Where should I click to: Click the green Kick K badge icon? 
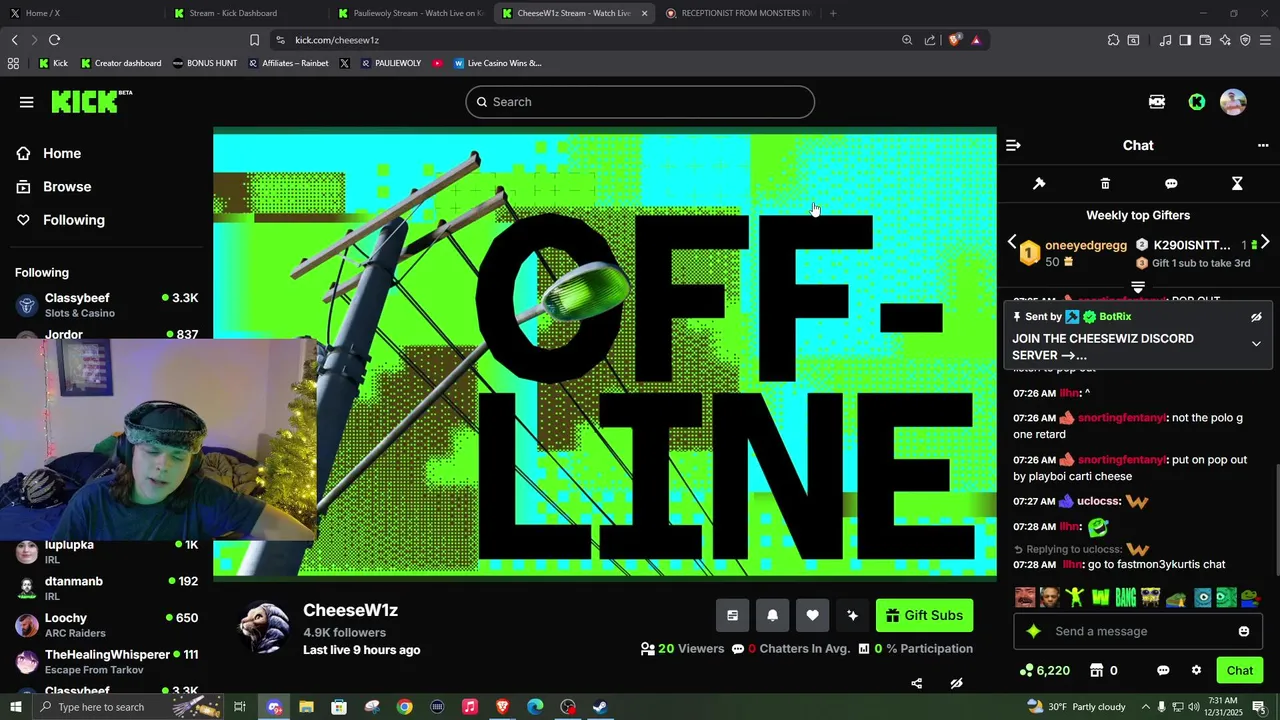[x=1197, y=102]
